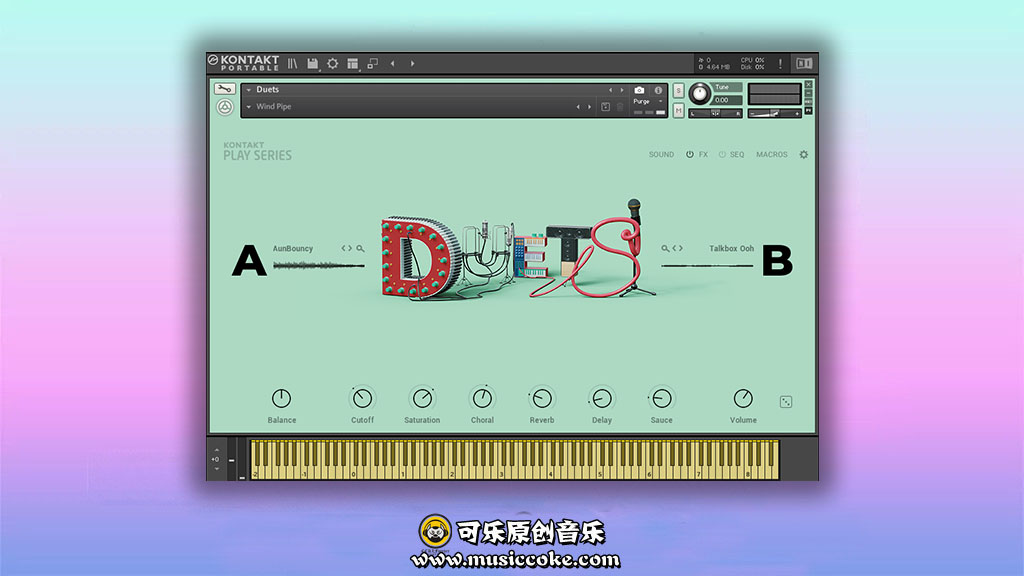Image resolution: width=1024 pixels, height=576 pixels.
Task: Go to next instrument in top toolbar
Action: tap(413, 63)
